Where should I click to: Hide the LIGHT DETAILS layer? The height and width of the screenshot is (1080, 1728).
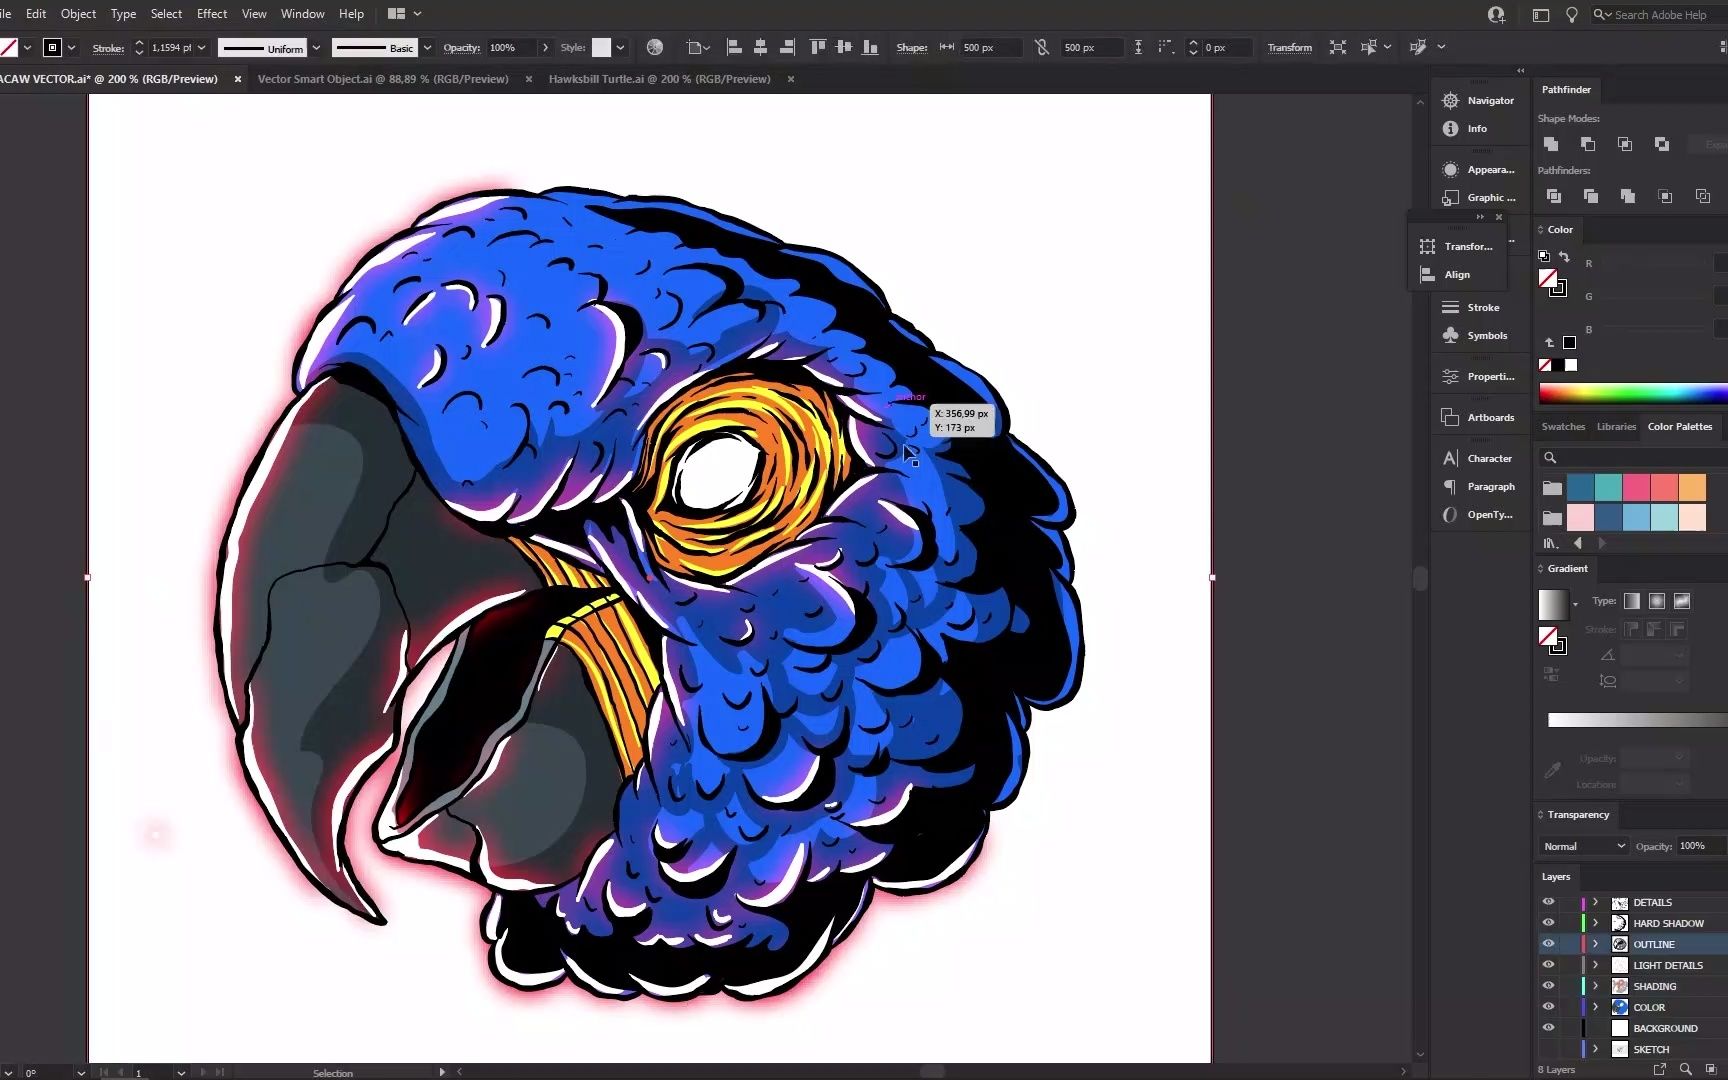click(1548, 965)
